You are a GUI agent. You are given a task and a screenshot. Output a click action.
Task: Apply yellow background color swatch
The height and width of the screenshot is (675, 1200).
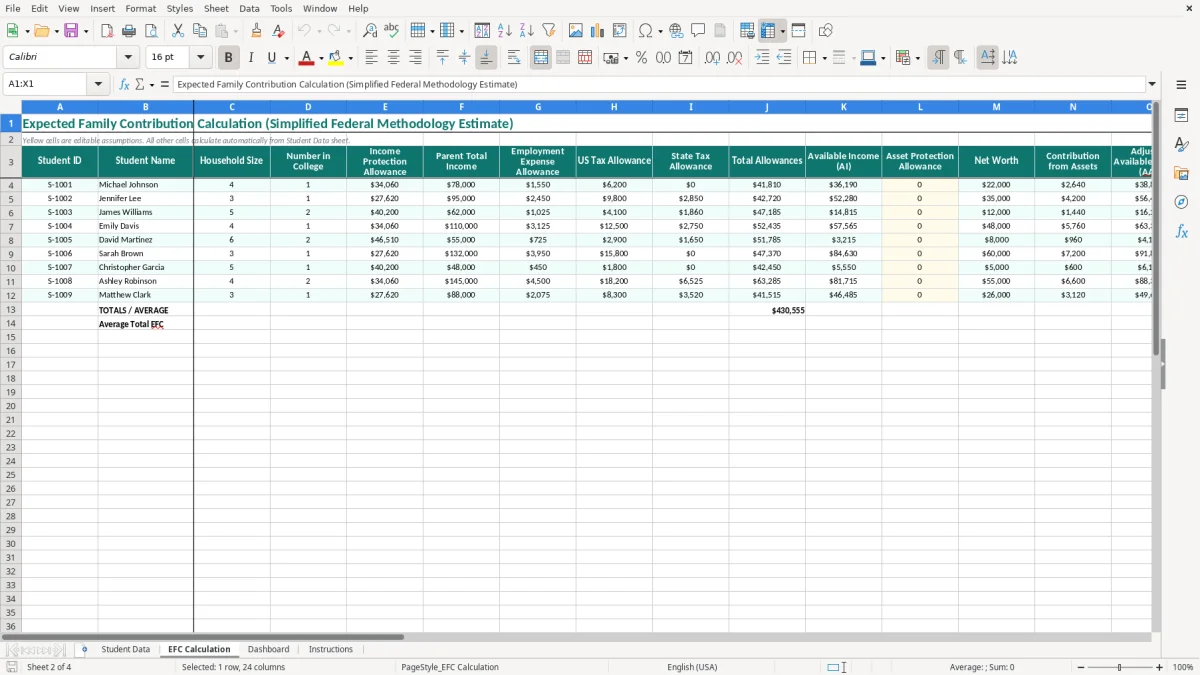335,58
